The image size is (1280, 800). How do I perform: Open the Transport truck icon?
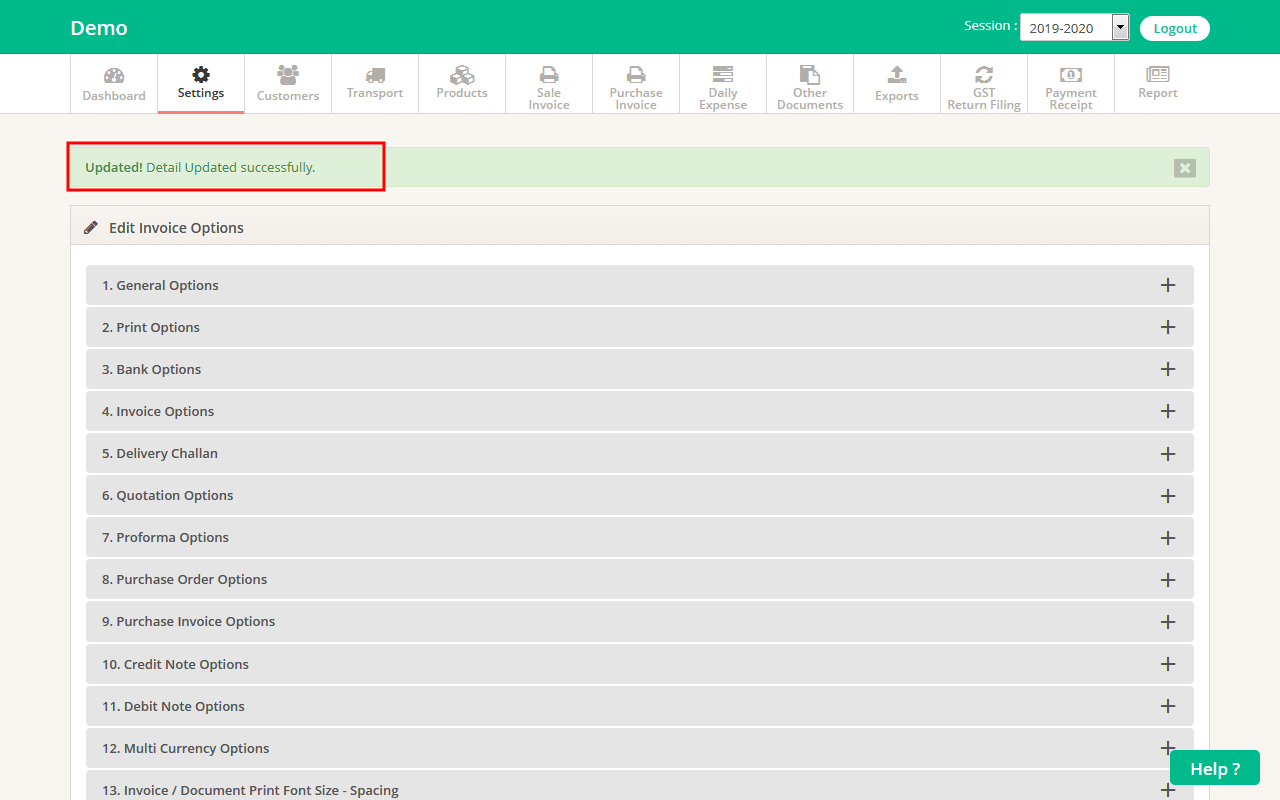click(x=375, y=75)
